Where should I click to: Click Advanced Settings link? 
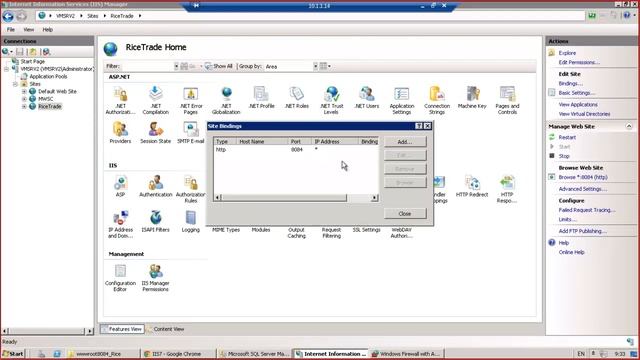click(582, 189)
